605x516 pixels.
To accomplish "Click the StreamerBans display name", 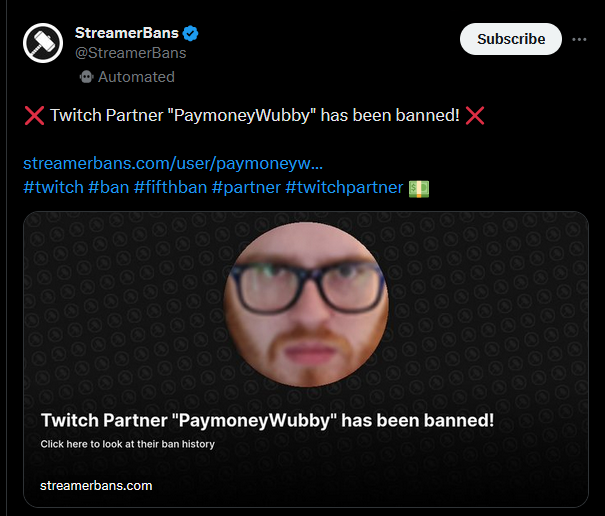I will tap(127, 33).
